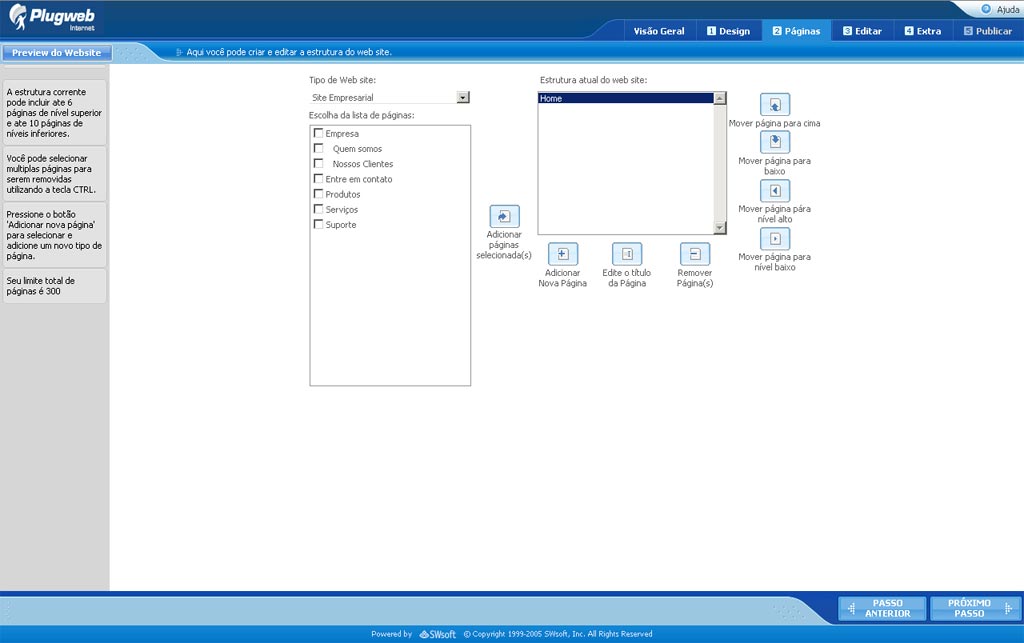Click the Edite o título da Página label
This screenshot has width=1024, height=643.
[x=627, y=278]
